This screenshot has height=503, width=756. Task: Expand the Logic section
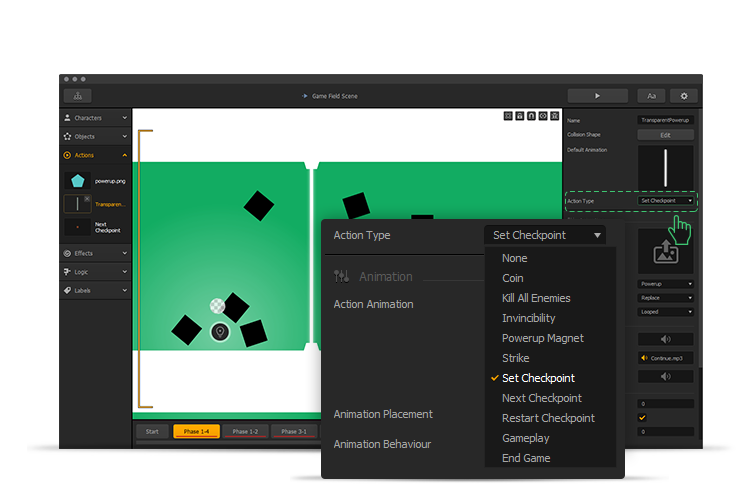coord(124,272)
